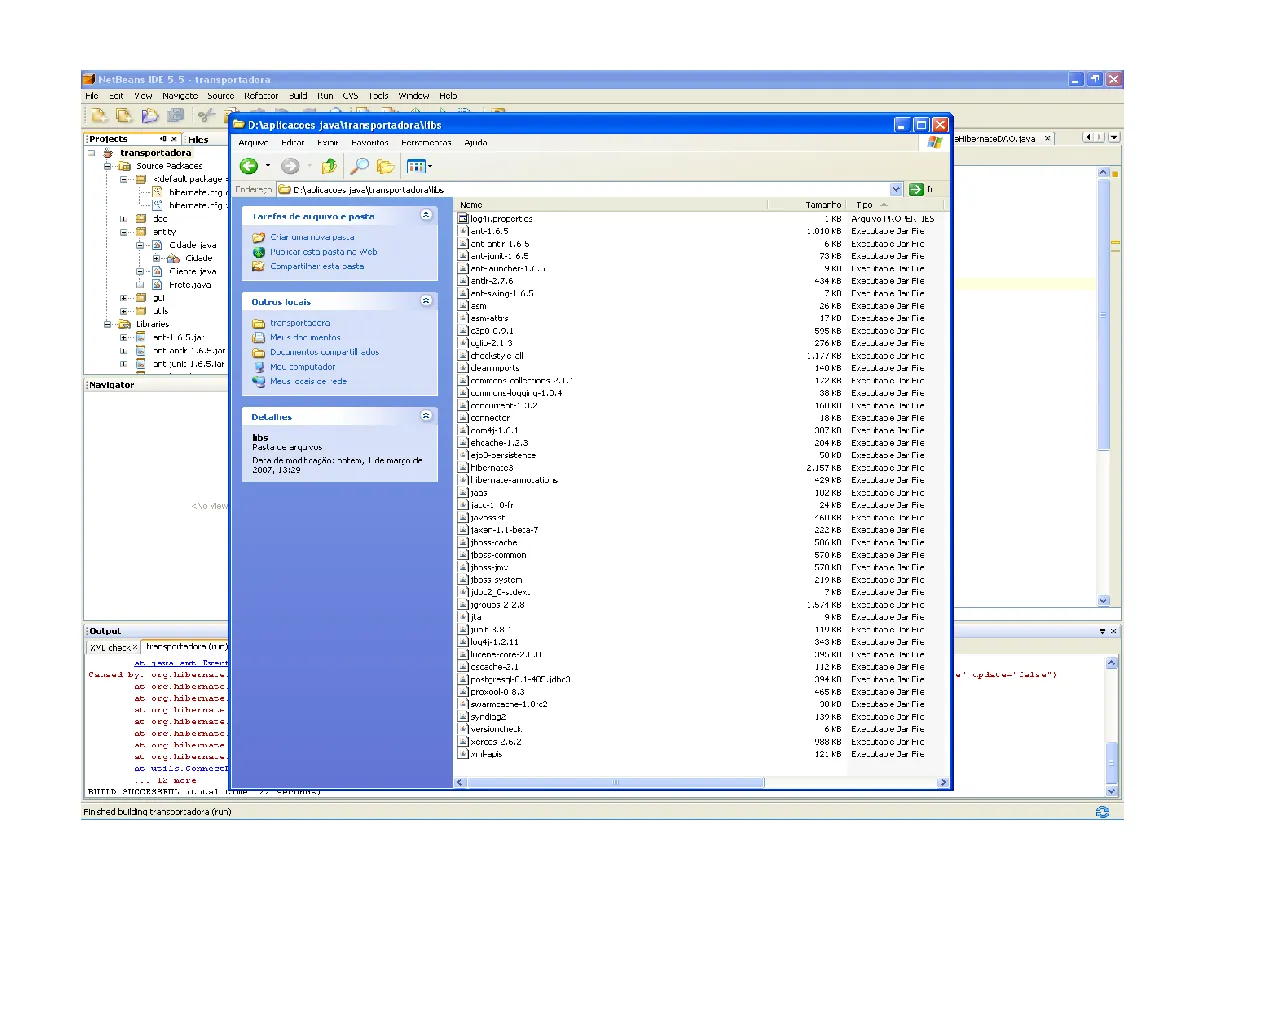The height and width of the screenshot is (1024, 1280).
Task: Collapse the Outros locais panel
Action: [x=426, y=301]
